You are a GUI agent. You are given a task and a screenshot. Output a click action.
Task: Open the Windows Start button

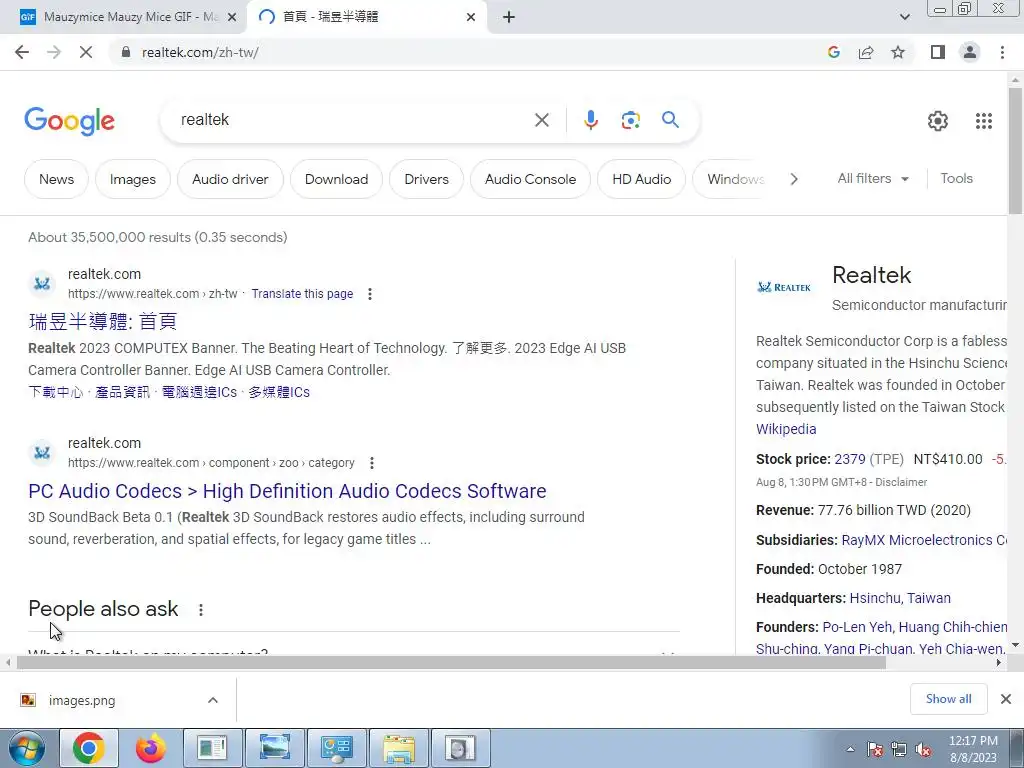pyautogui.click(x=27, y=748)
